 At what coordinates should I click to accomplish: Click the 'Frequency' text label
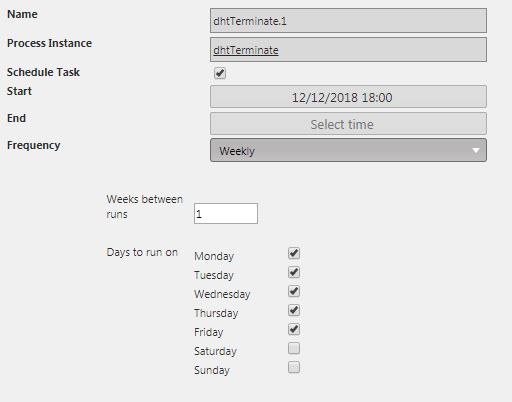pos(34,145)
